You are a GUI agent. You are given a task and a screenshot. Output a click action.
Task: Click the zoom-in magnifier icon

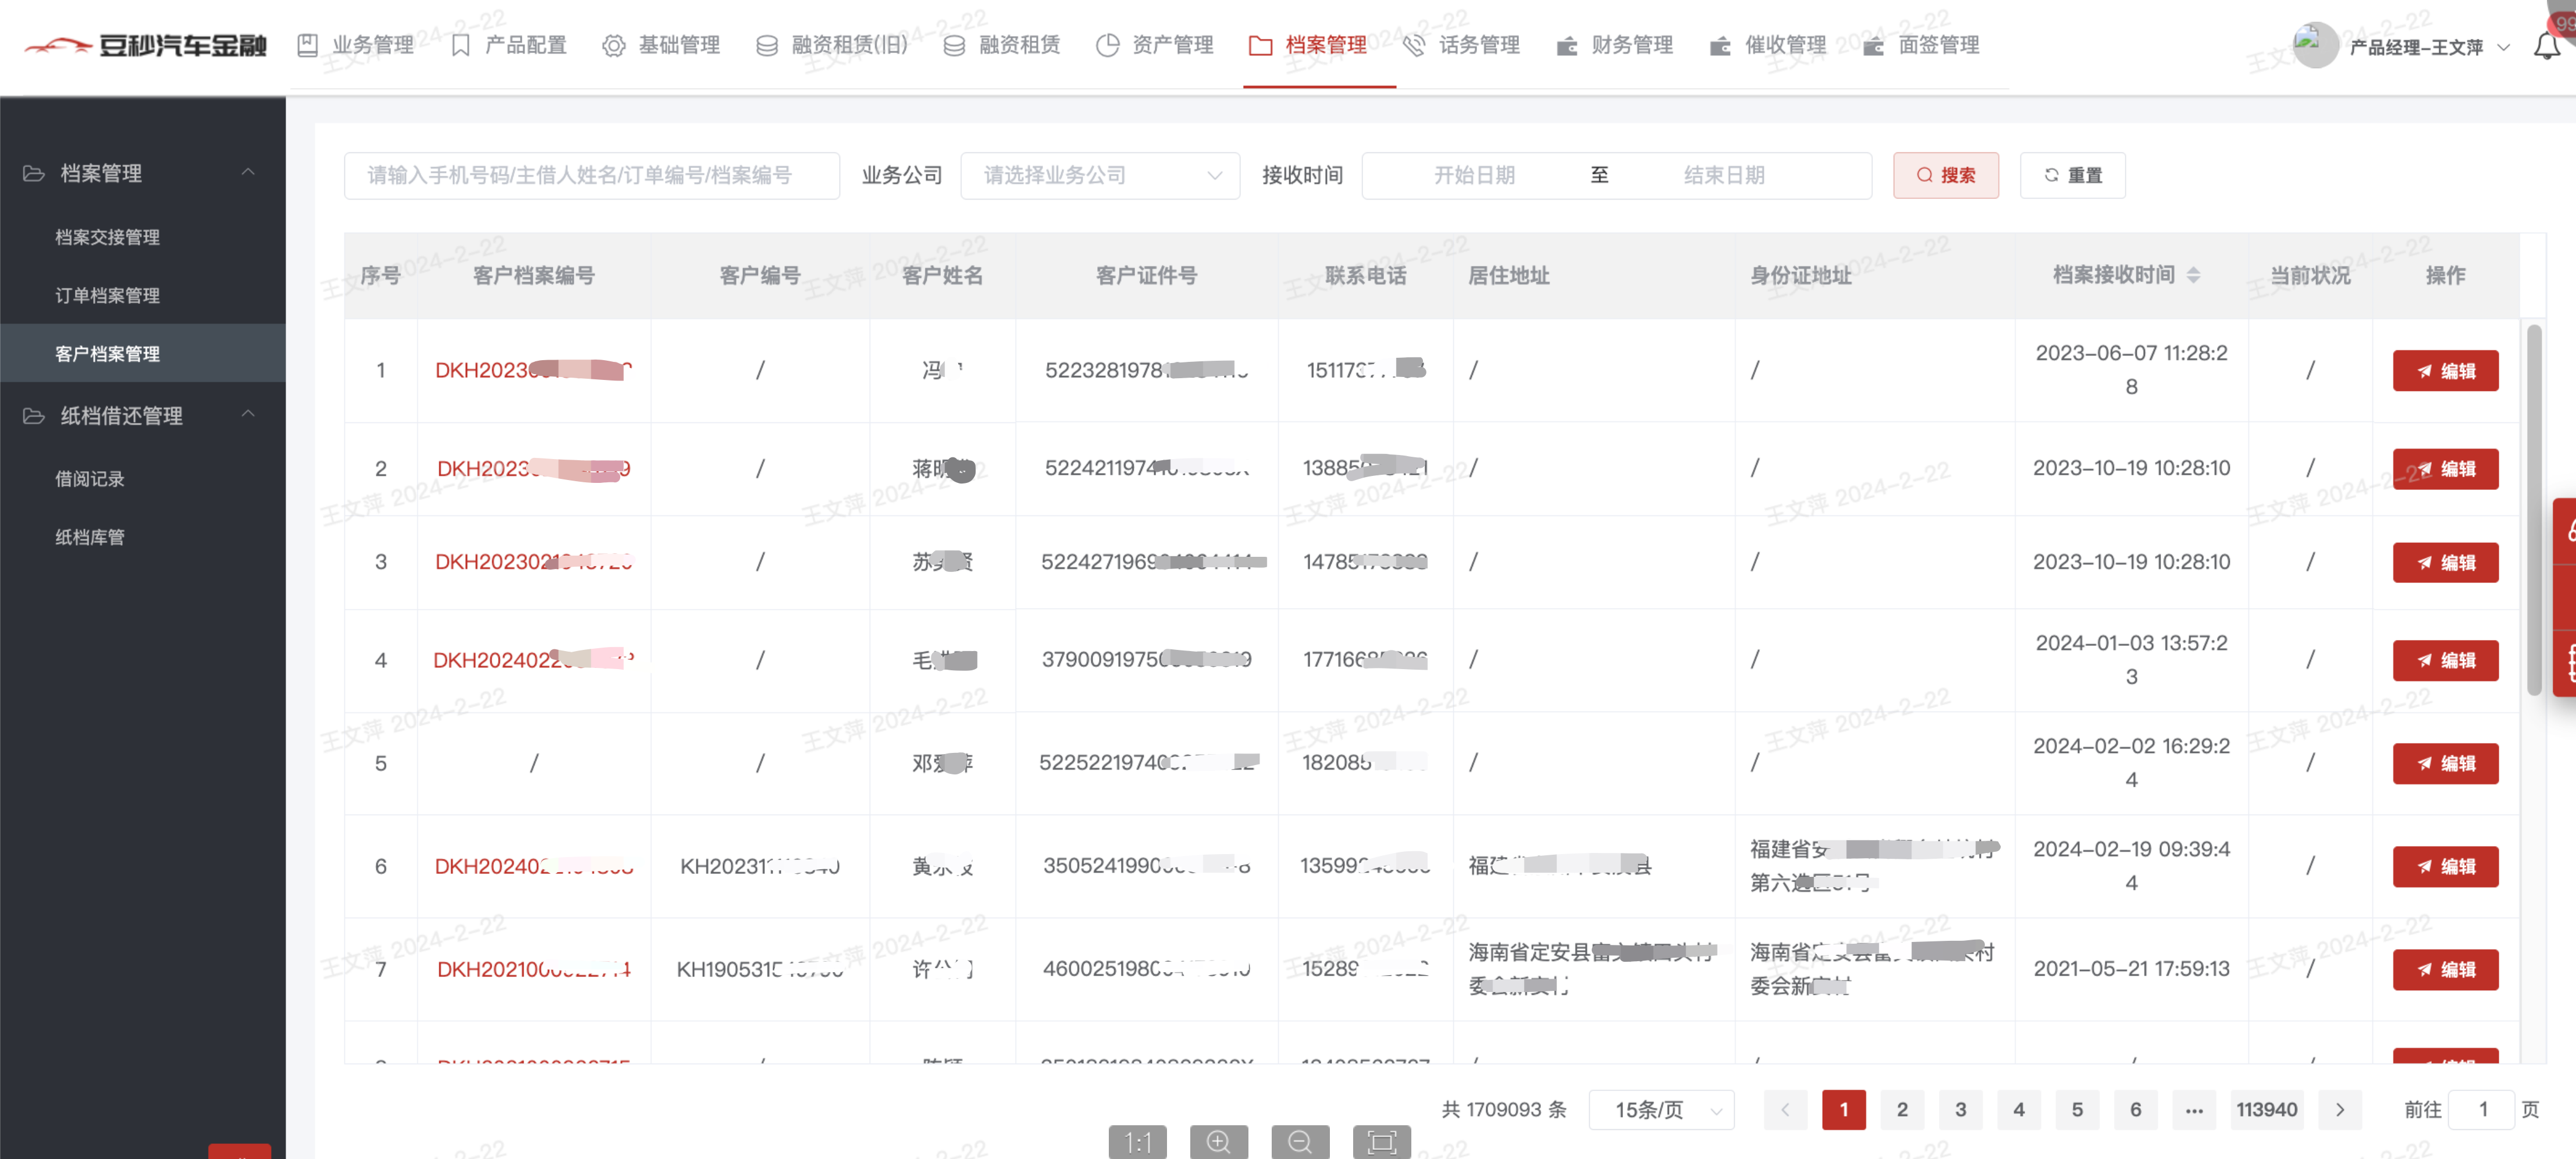(1218, 1141)
